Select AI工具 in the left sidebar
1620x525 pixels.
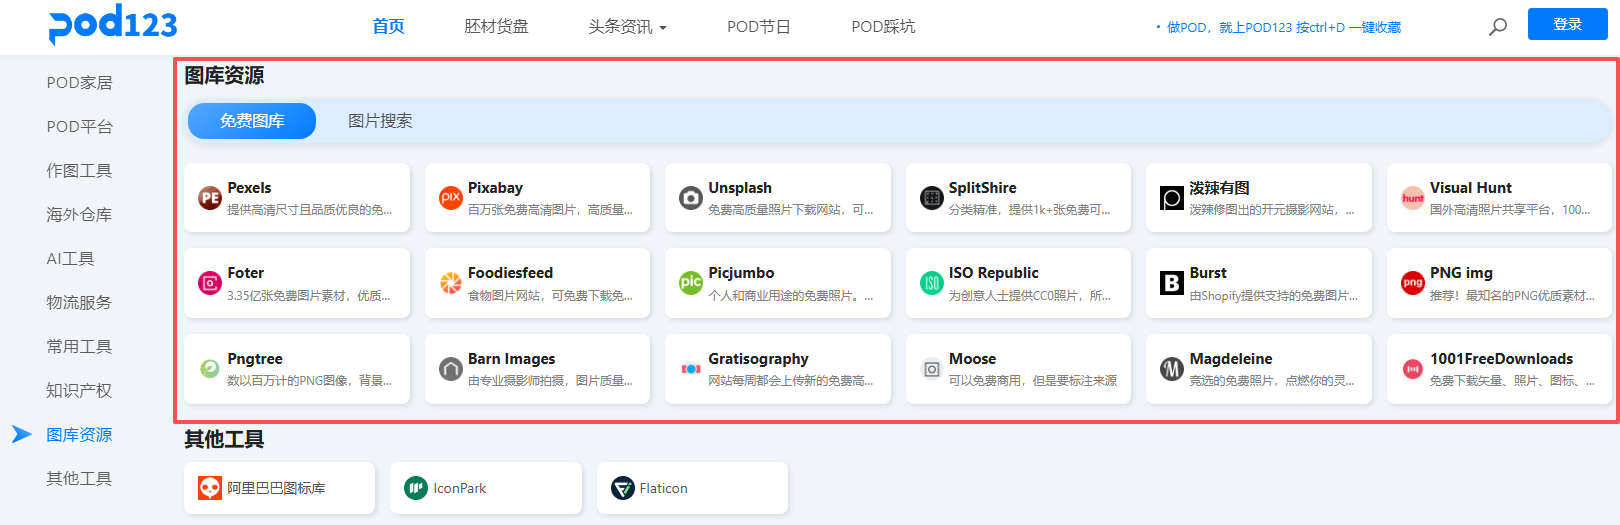[x=70, y=259]
